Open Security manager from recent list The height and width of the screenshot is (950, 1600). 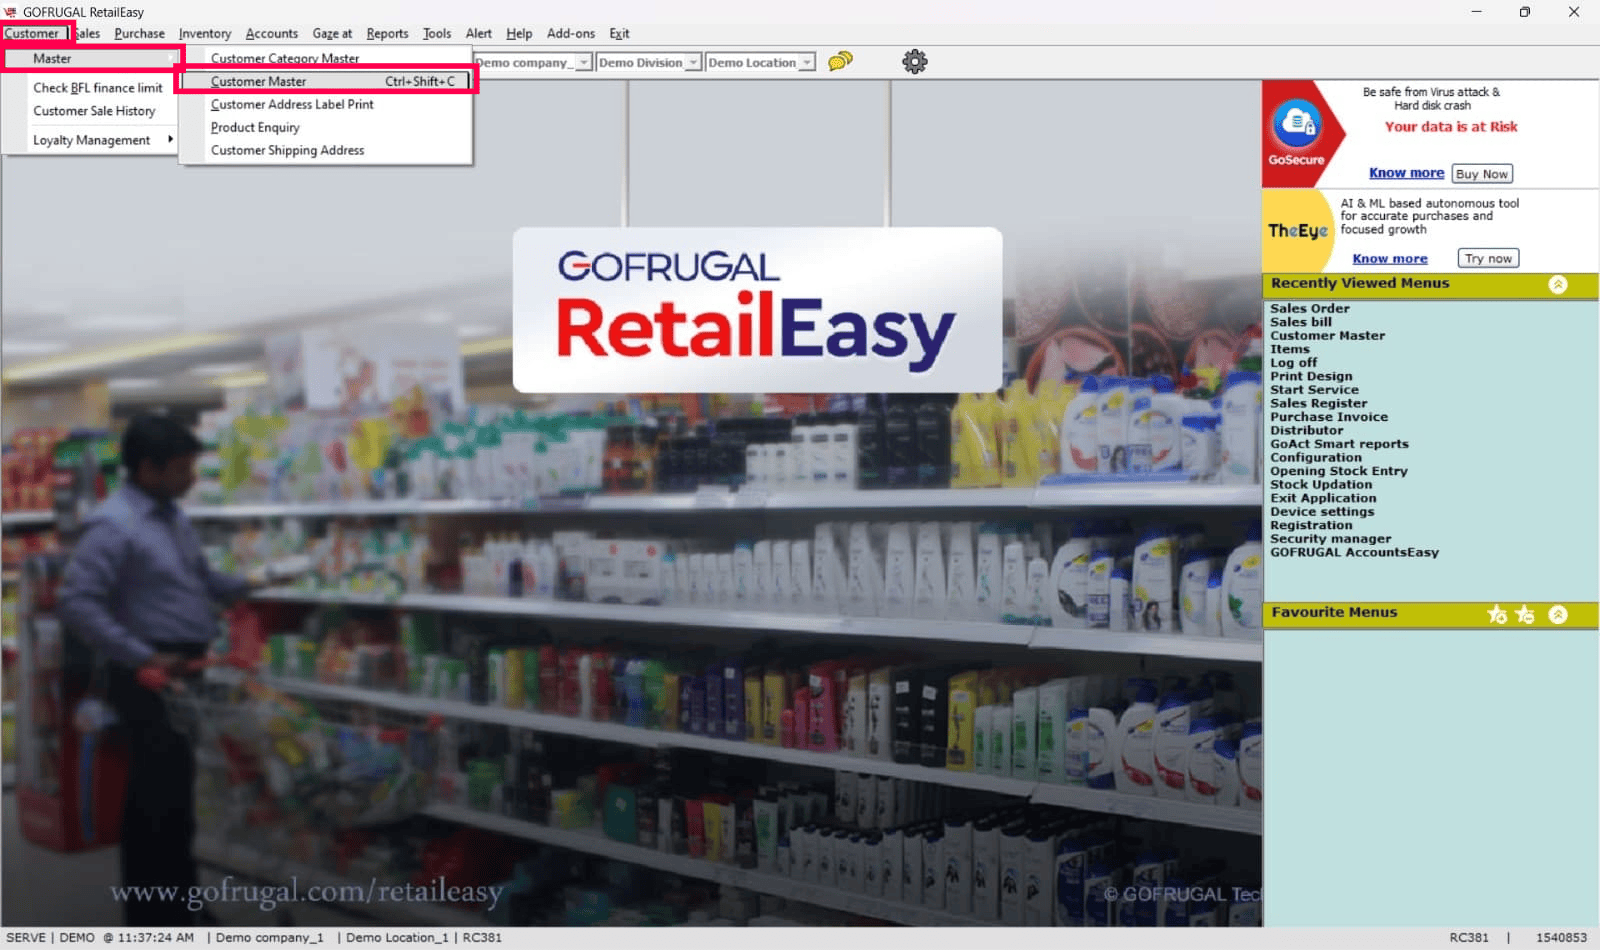coord(1331,538)
